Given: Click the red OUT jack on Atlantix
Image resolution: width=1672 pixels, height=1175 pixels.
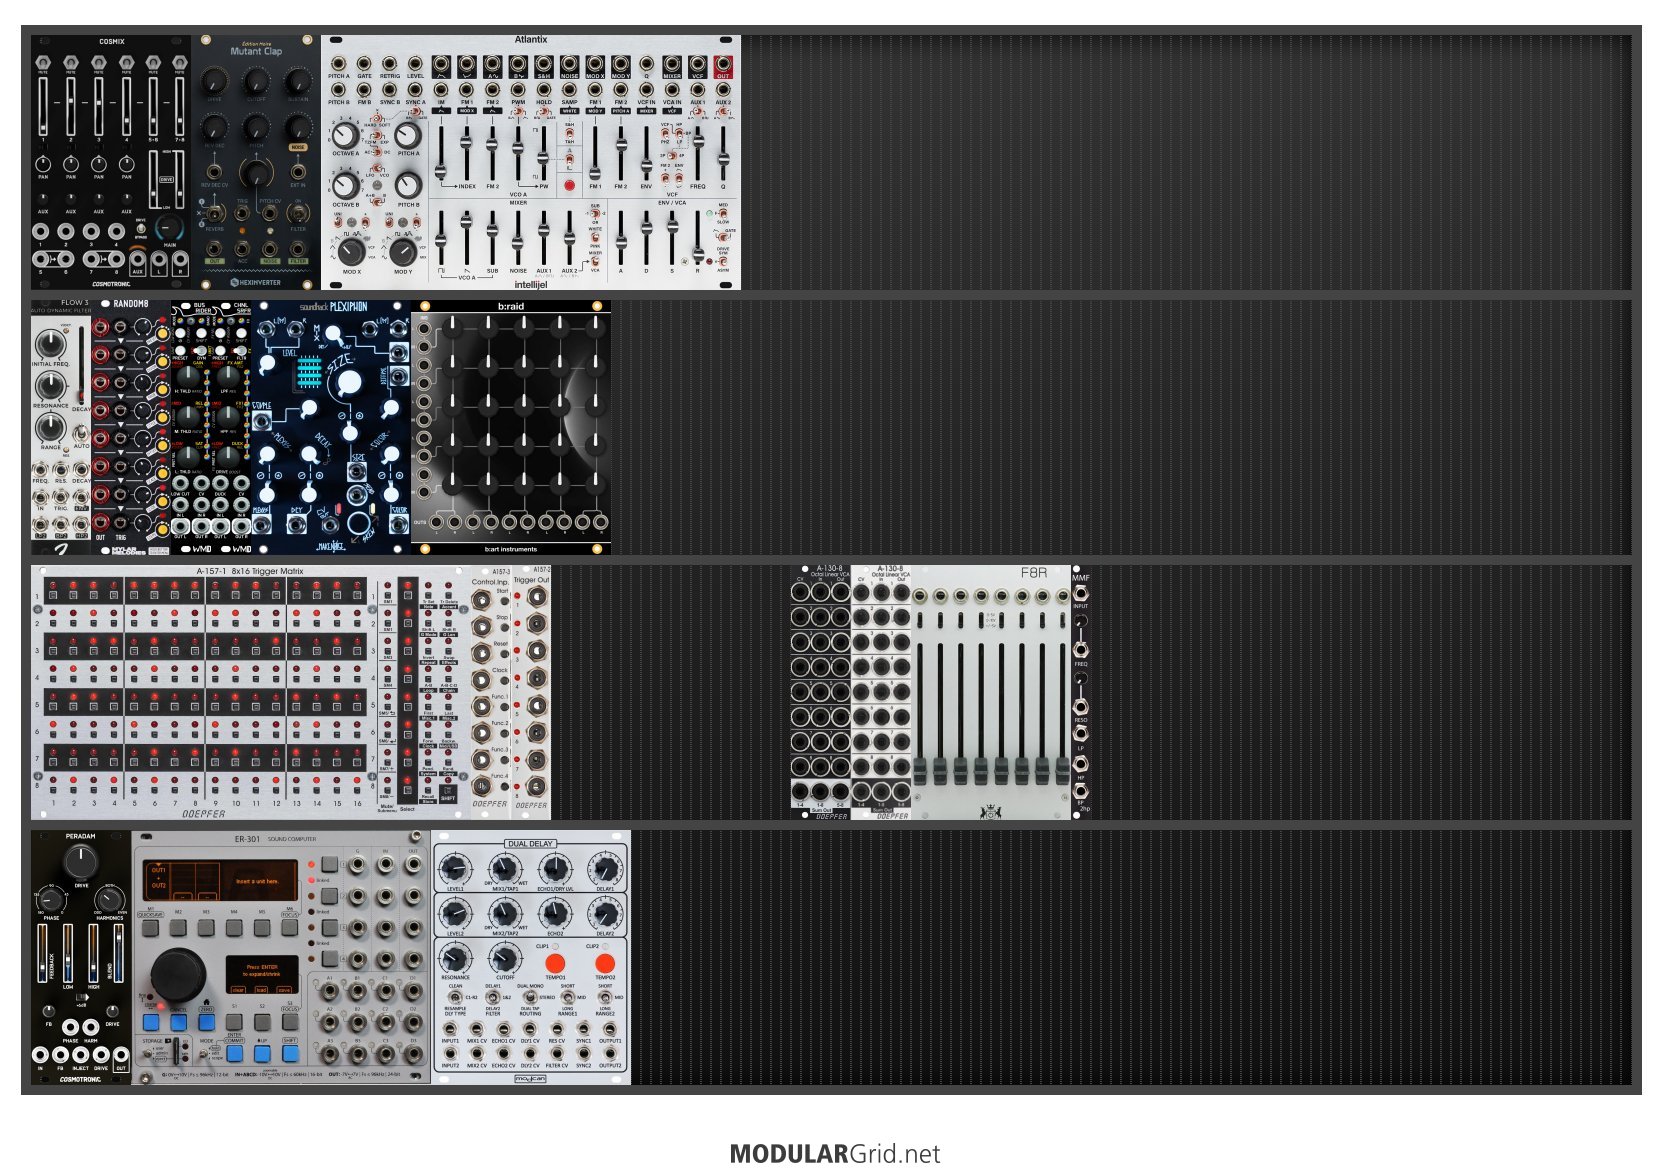Looking at the screenshot, I should (x=723, y=66).
